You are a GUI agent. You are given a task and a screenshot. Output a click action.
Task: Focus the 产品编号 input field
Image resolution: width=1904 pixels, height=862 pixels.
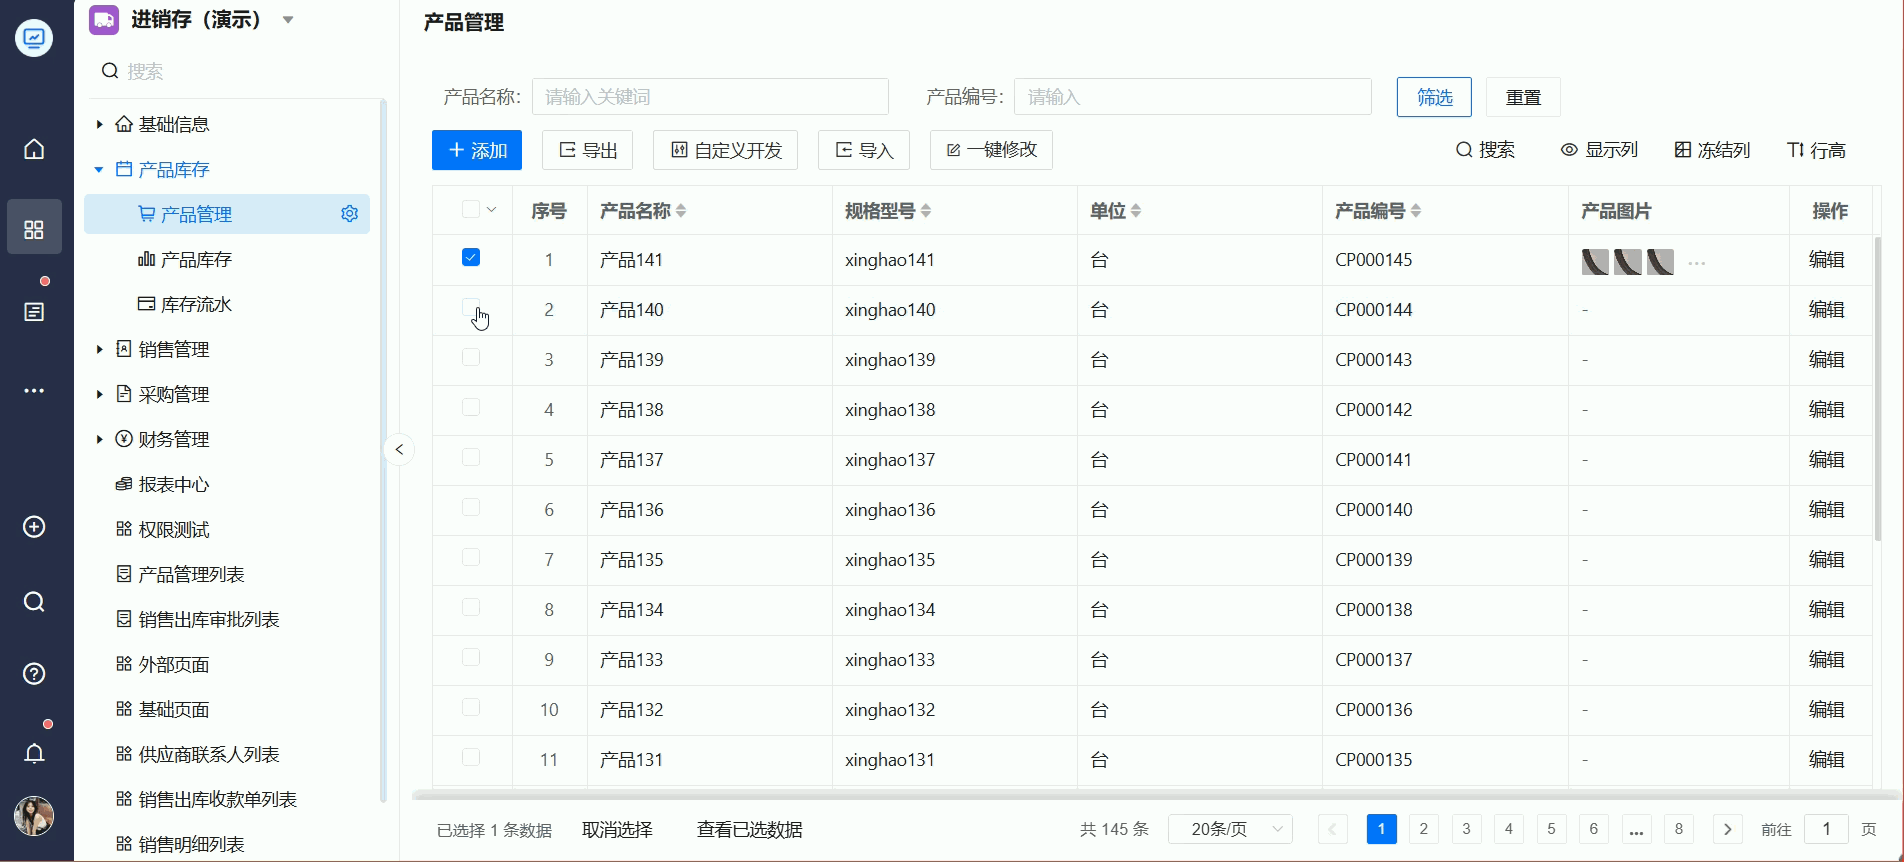(x=1192, y=97)
